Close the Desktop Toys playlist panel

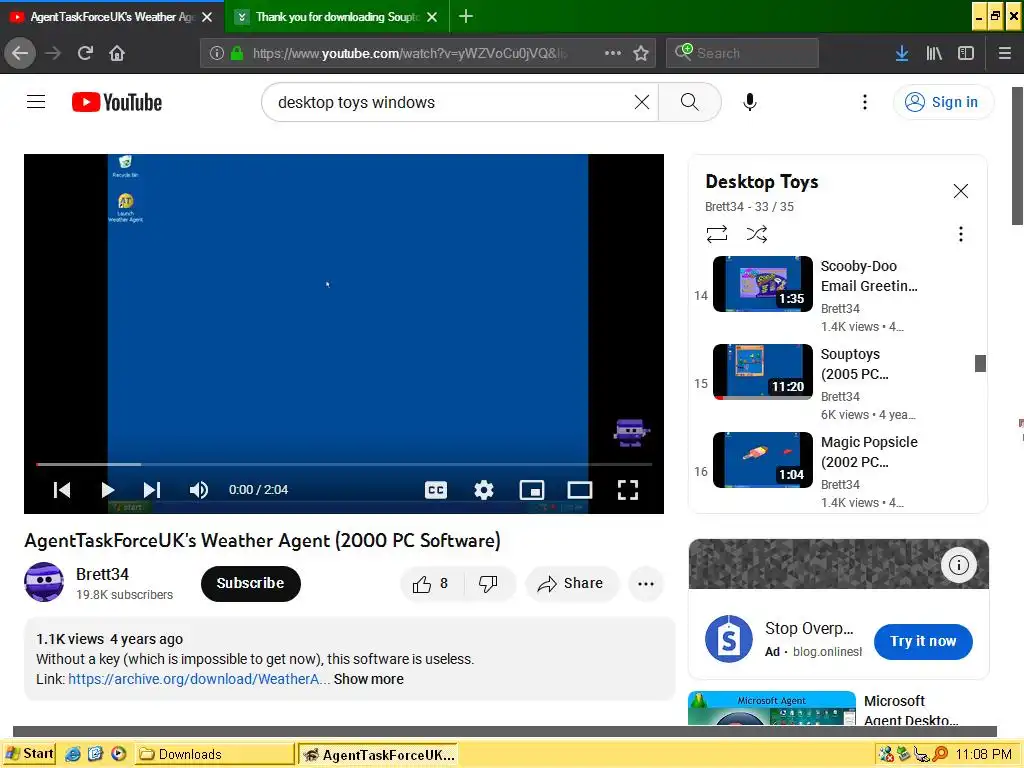(x=961, y=191)
